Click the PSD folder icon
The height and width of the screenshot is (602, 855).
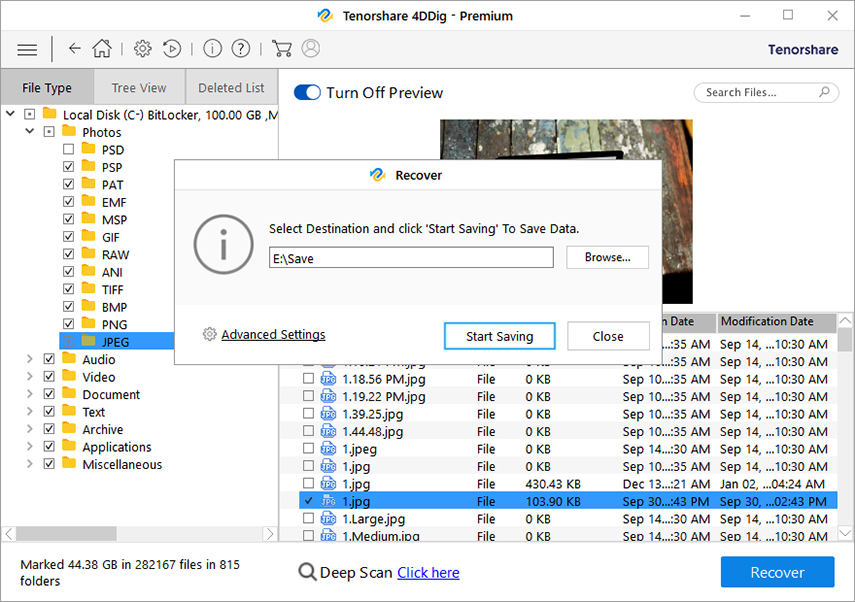click(88, 149)
